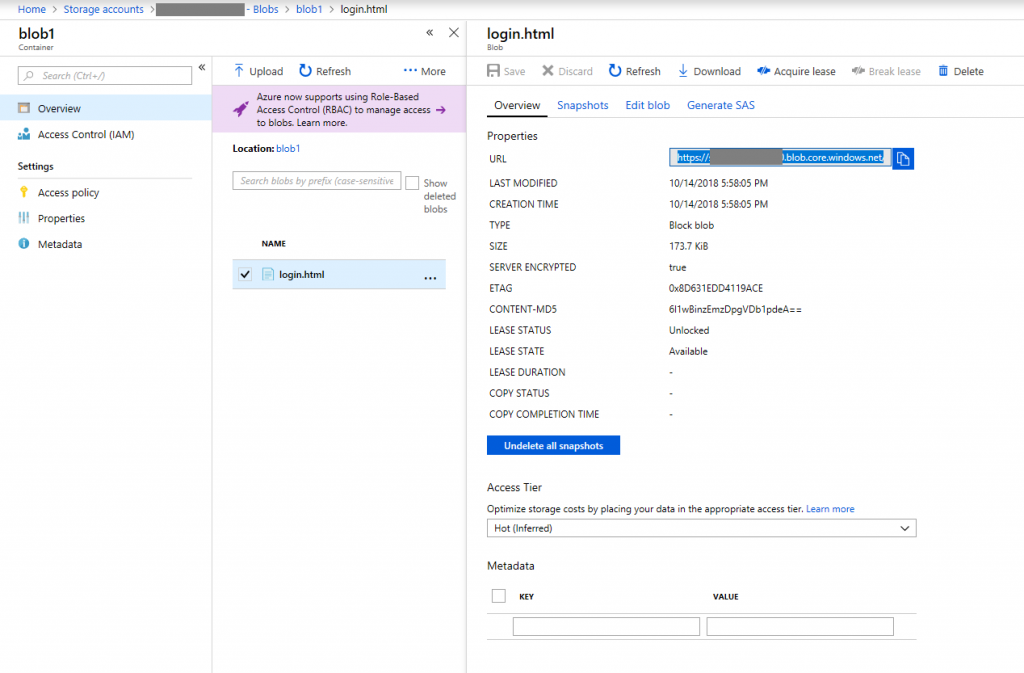The image size is (1024, 673).
Task: Toggle the Show deleted blobs checkbox
Action: [x=412, y=183]
